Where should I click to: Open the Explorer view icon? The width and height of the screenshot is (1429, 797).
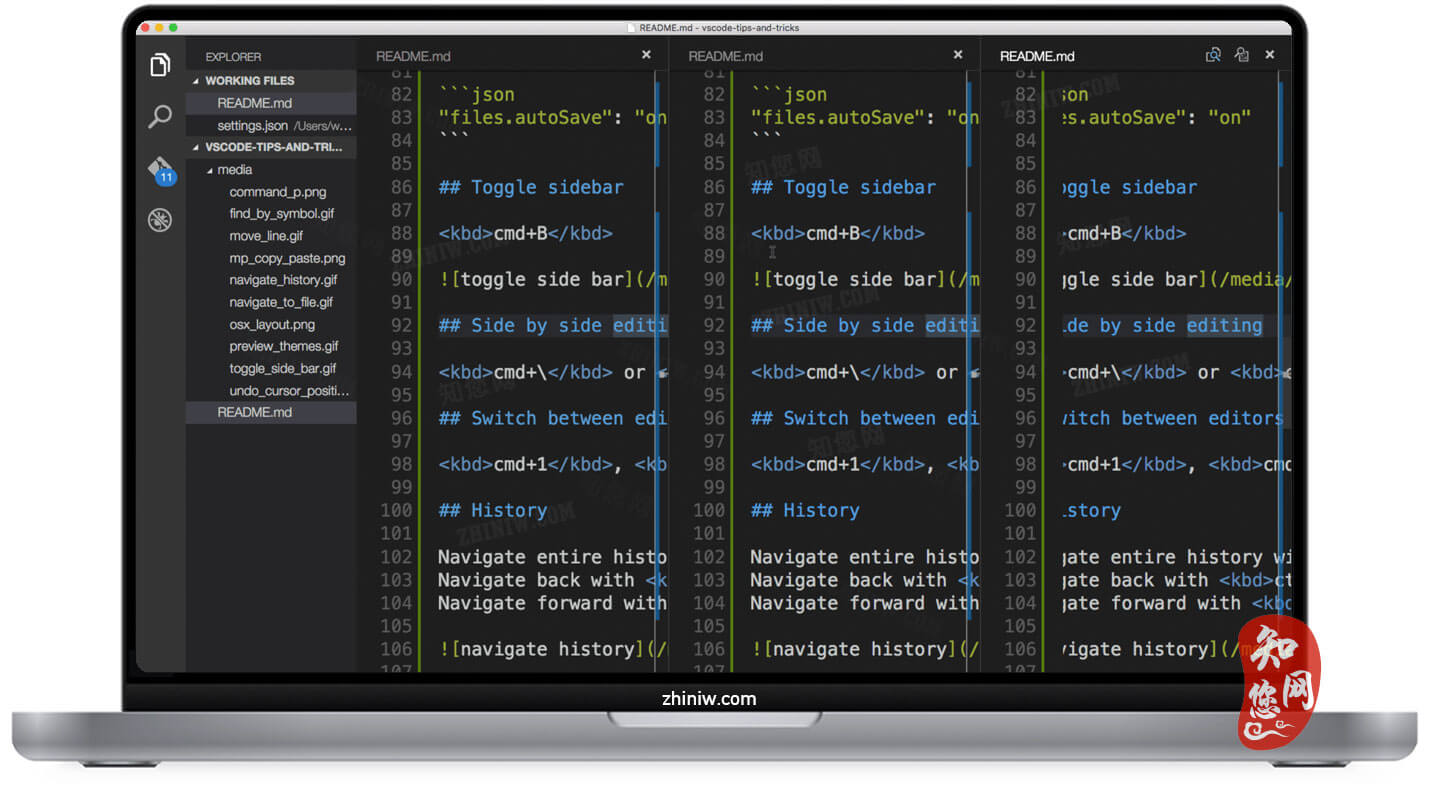click(x=160, y=66)
